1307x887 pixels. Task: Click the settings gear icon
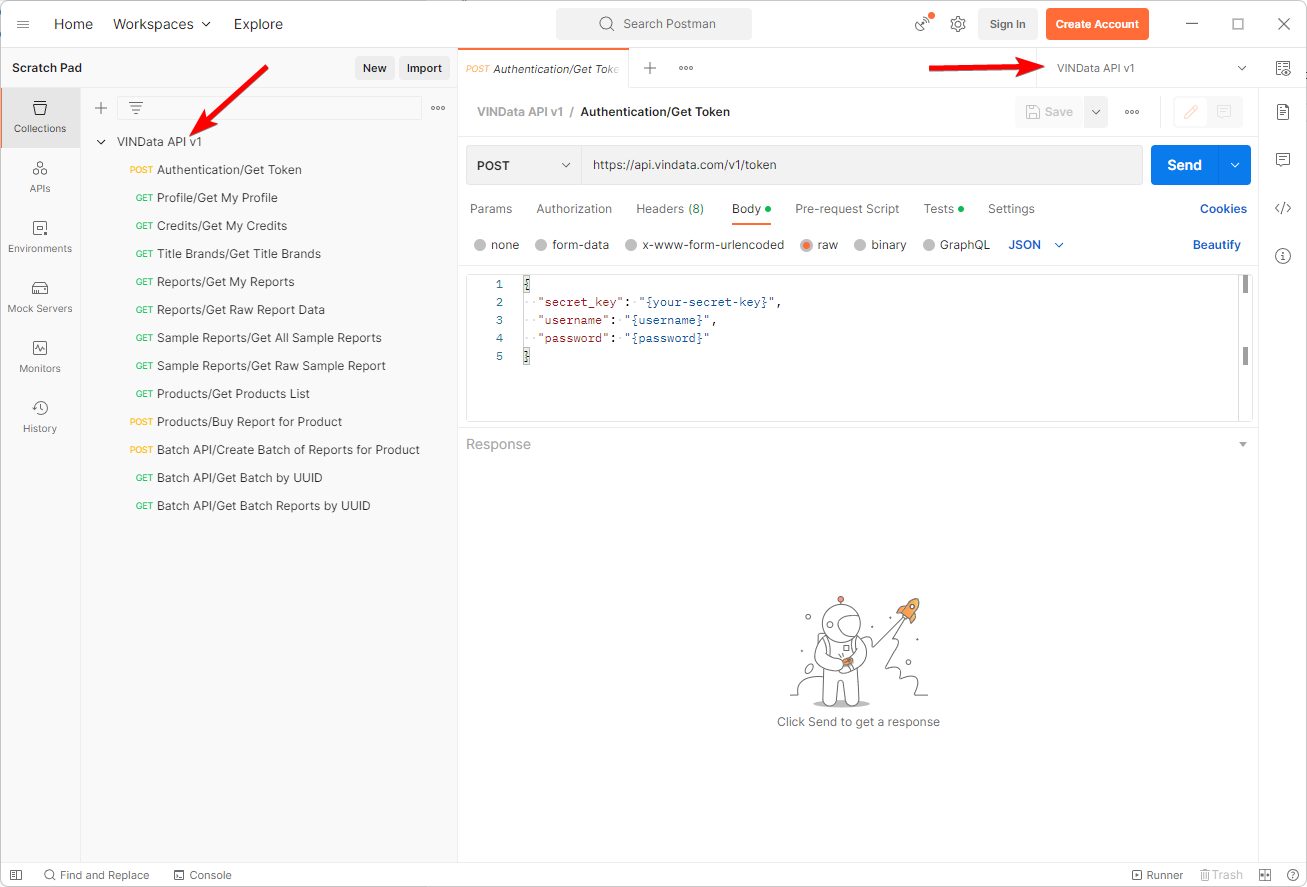[x=958, y=24]
